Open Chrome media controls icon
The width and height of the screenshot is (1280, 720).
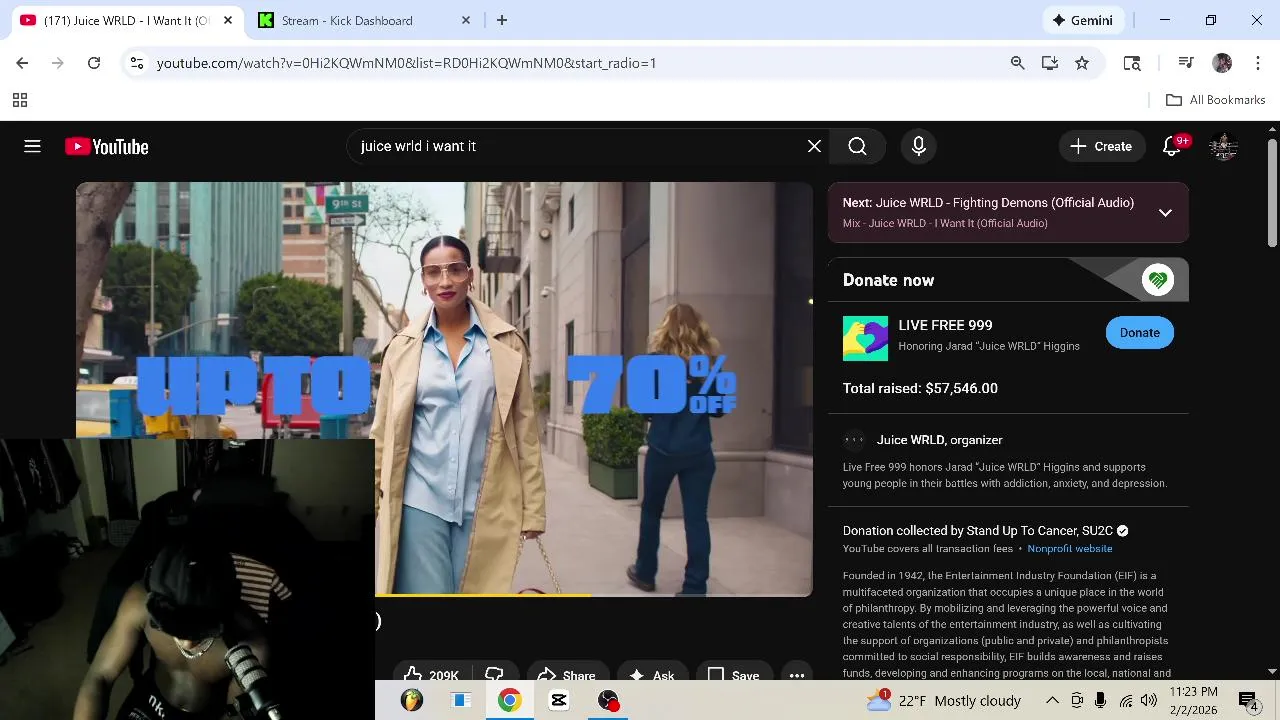tap(1186, 63)
